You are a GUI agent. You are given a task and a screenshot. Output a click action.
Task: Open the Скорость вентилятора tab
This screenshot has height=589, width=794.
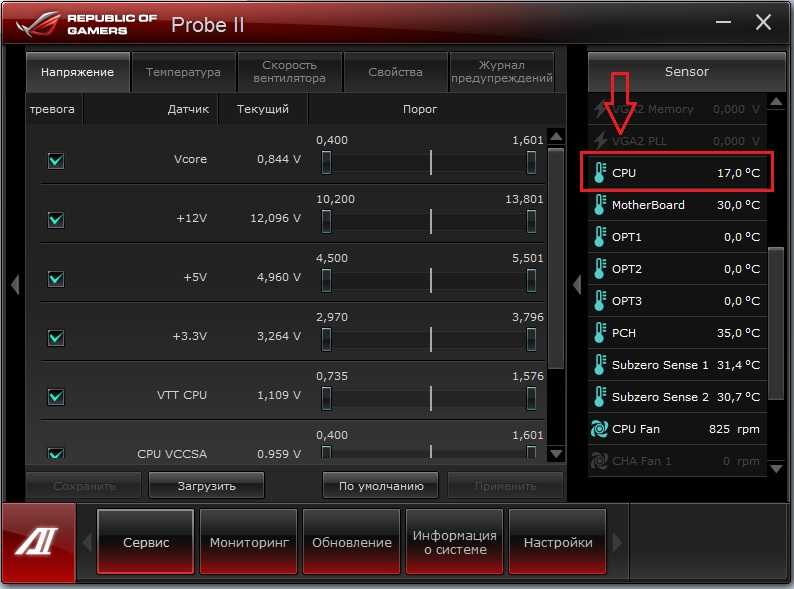coord(289,72)
